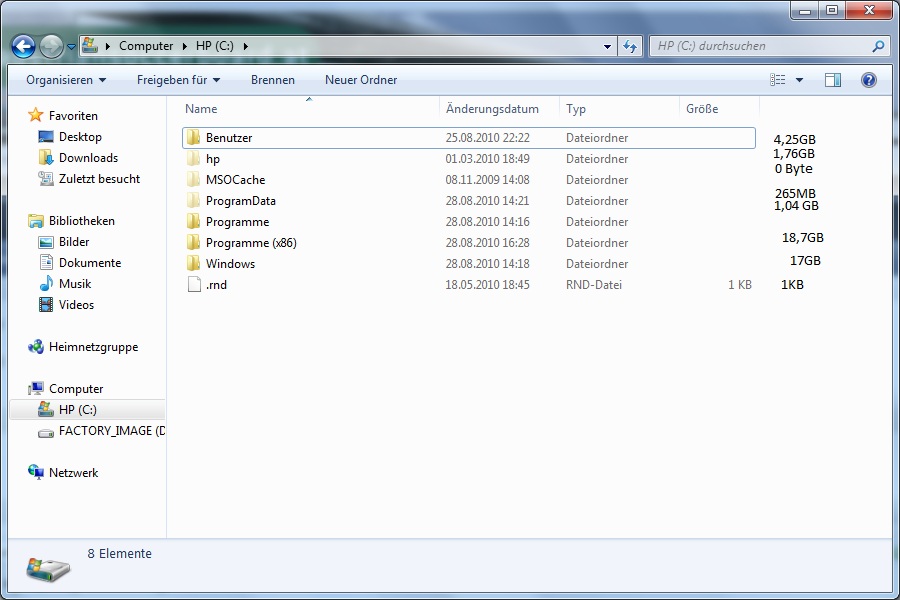
Task: Open the view options dropdown arrow
Action: [800, 80]
